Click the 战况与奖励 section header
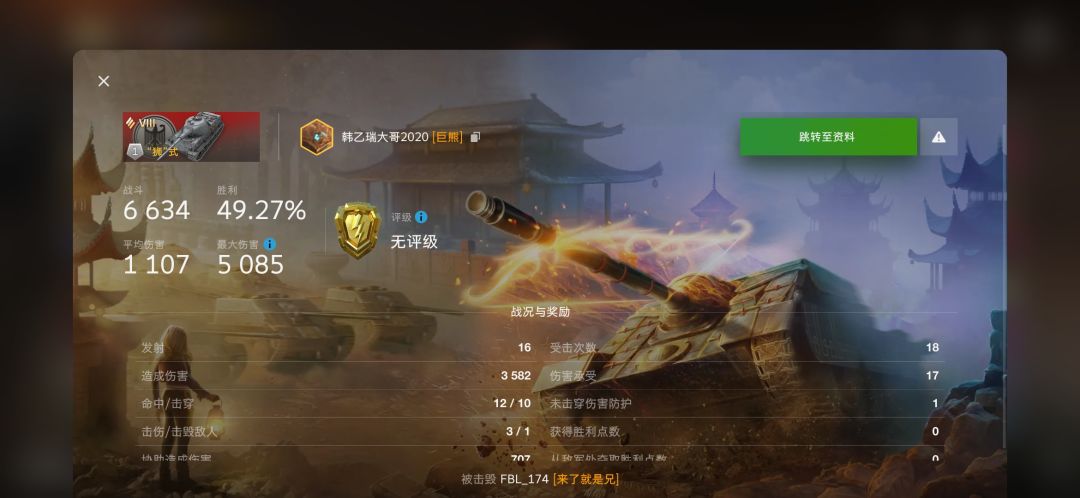This screenshot has width=1080, height=498. tap(540, 311)
